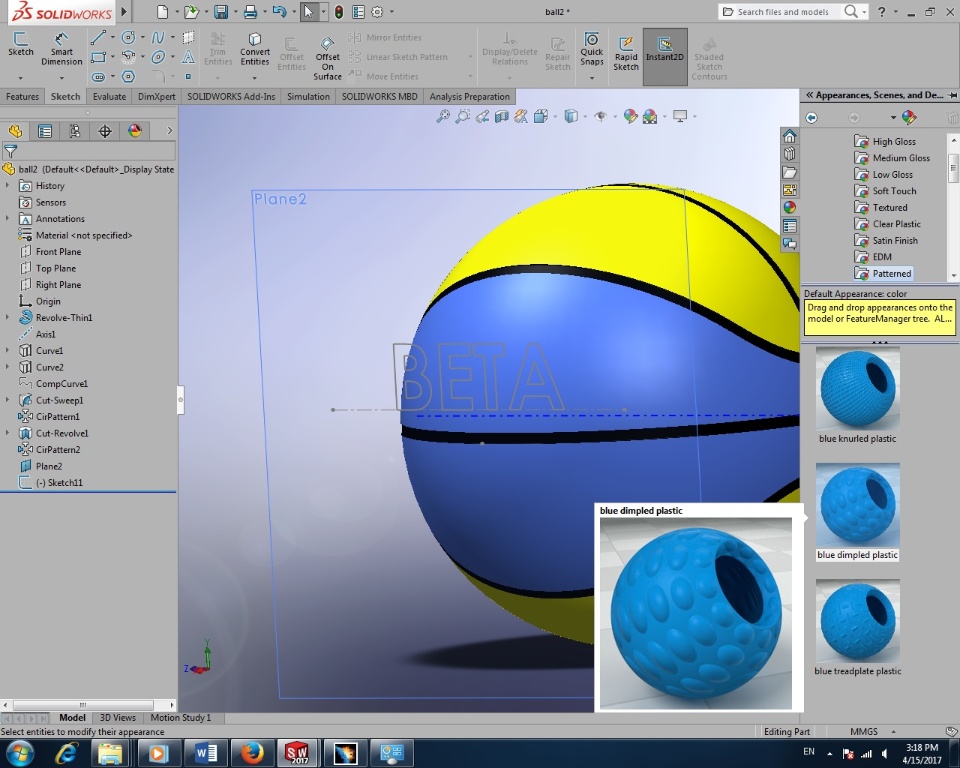The height and width of the screenshot is (768, 960).
Task: Select the Smart Dimension tool
Action: (61, 48)
